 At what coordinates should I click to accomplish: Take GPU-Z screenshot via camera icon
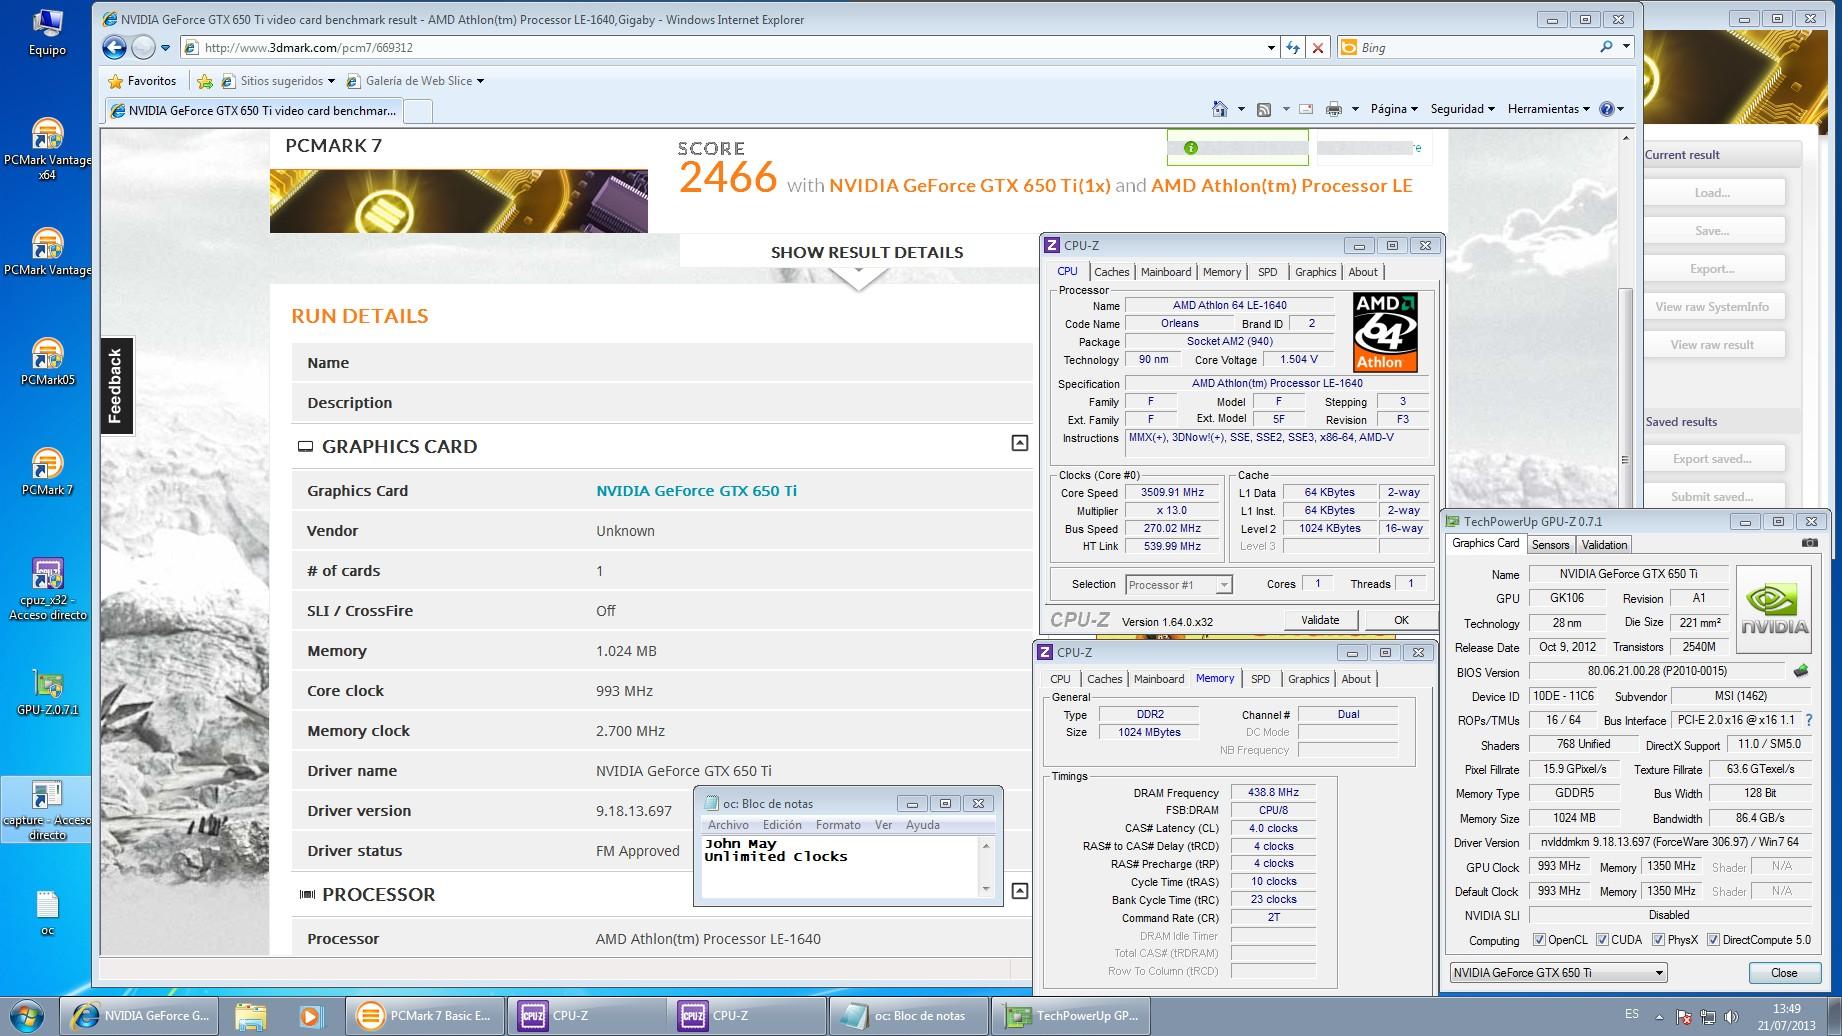[x=1810, y=543]
